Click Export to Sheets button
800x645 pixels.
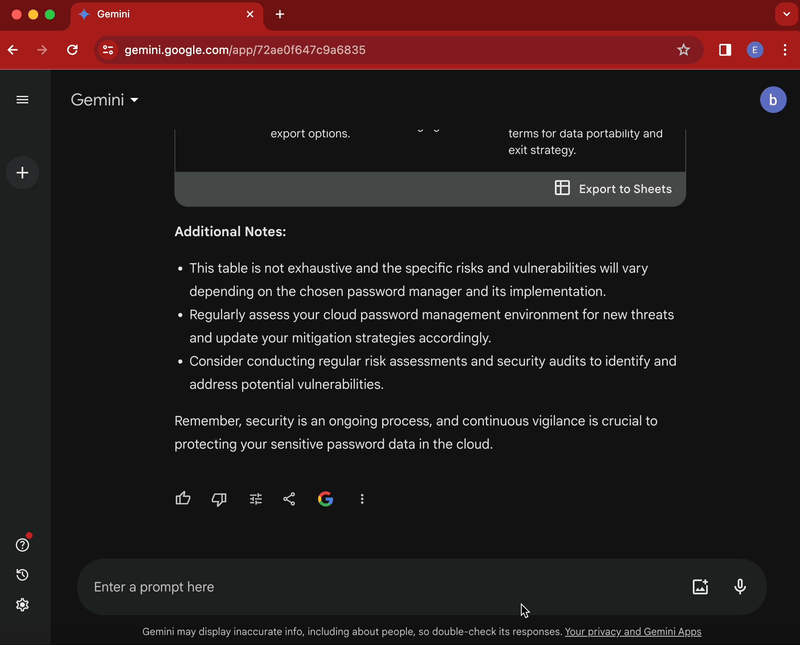click(x=613, y=189)
